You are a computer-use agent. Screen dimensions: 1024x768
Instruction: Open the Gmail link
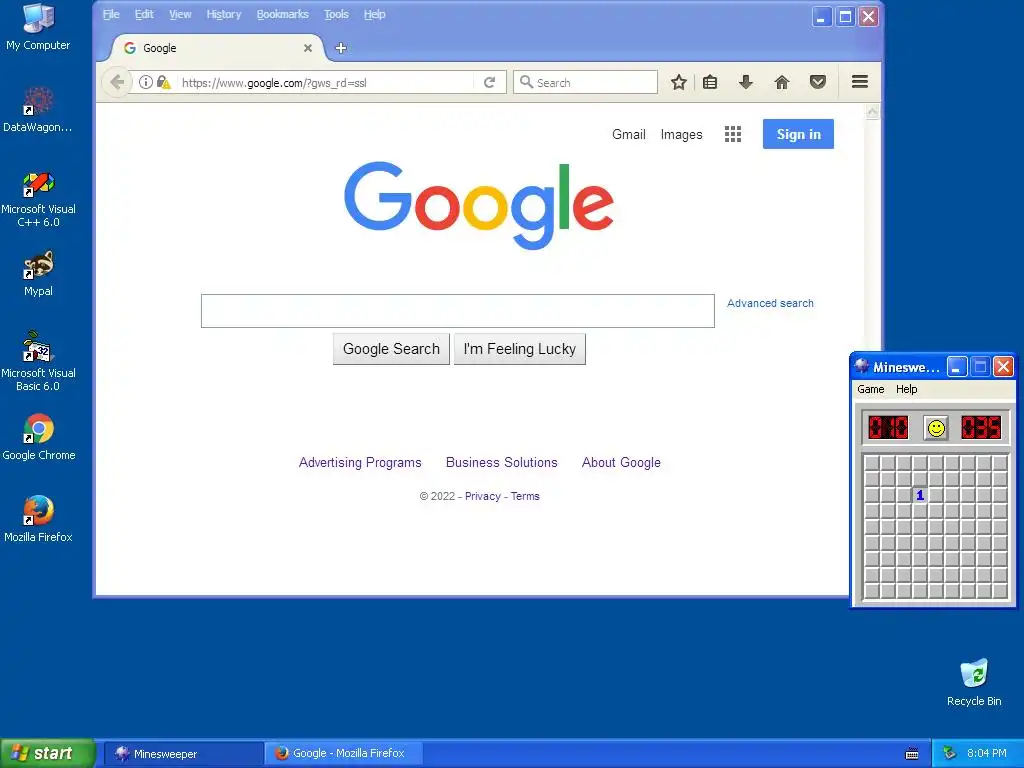[628, 135]
